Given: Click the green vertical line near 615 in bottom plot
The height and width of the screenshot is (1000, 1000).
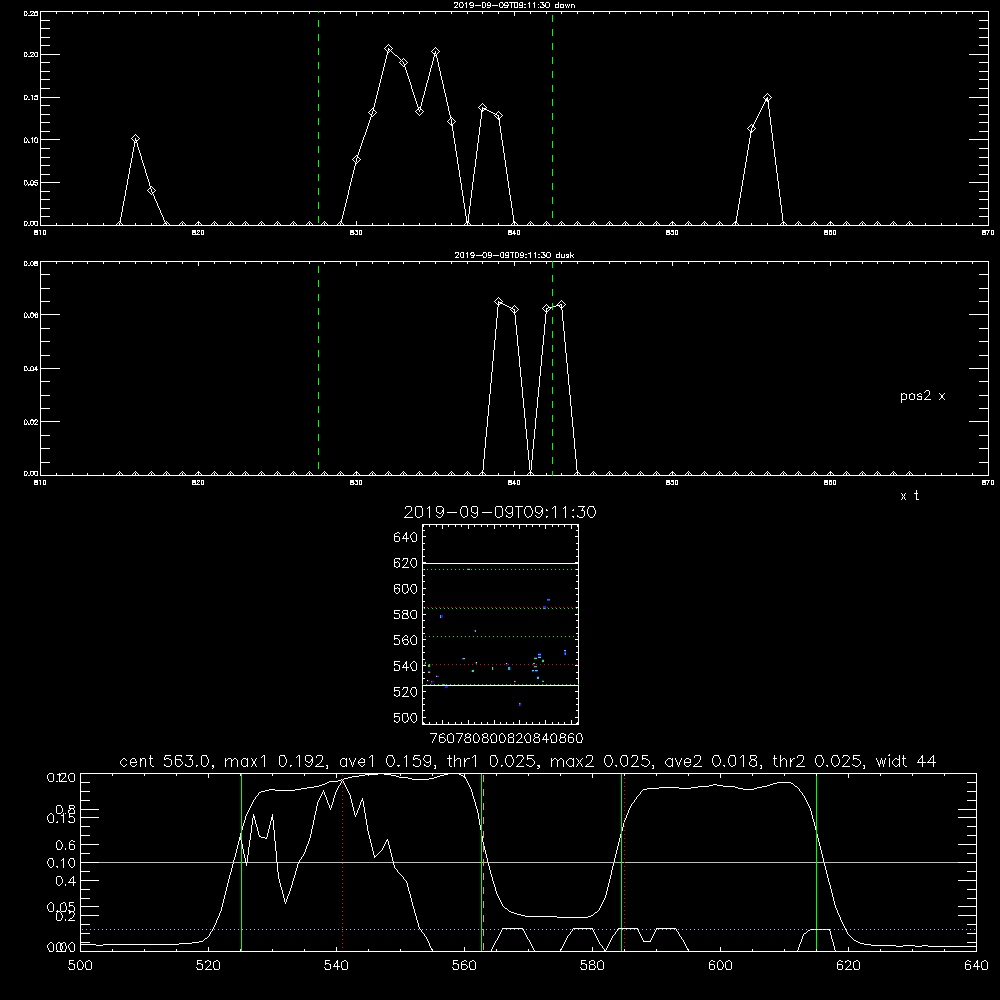Looking at the screenshot, I should pyautogui.click(x=816, y=862).
